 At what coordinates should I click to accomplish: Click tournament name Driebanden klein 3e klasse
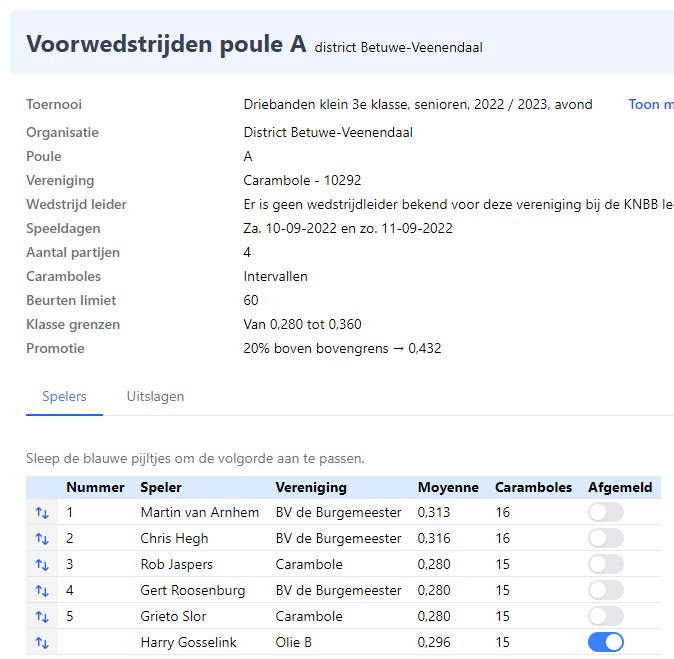pos(326,104)
